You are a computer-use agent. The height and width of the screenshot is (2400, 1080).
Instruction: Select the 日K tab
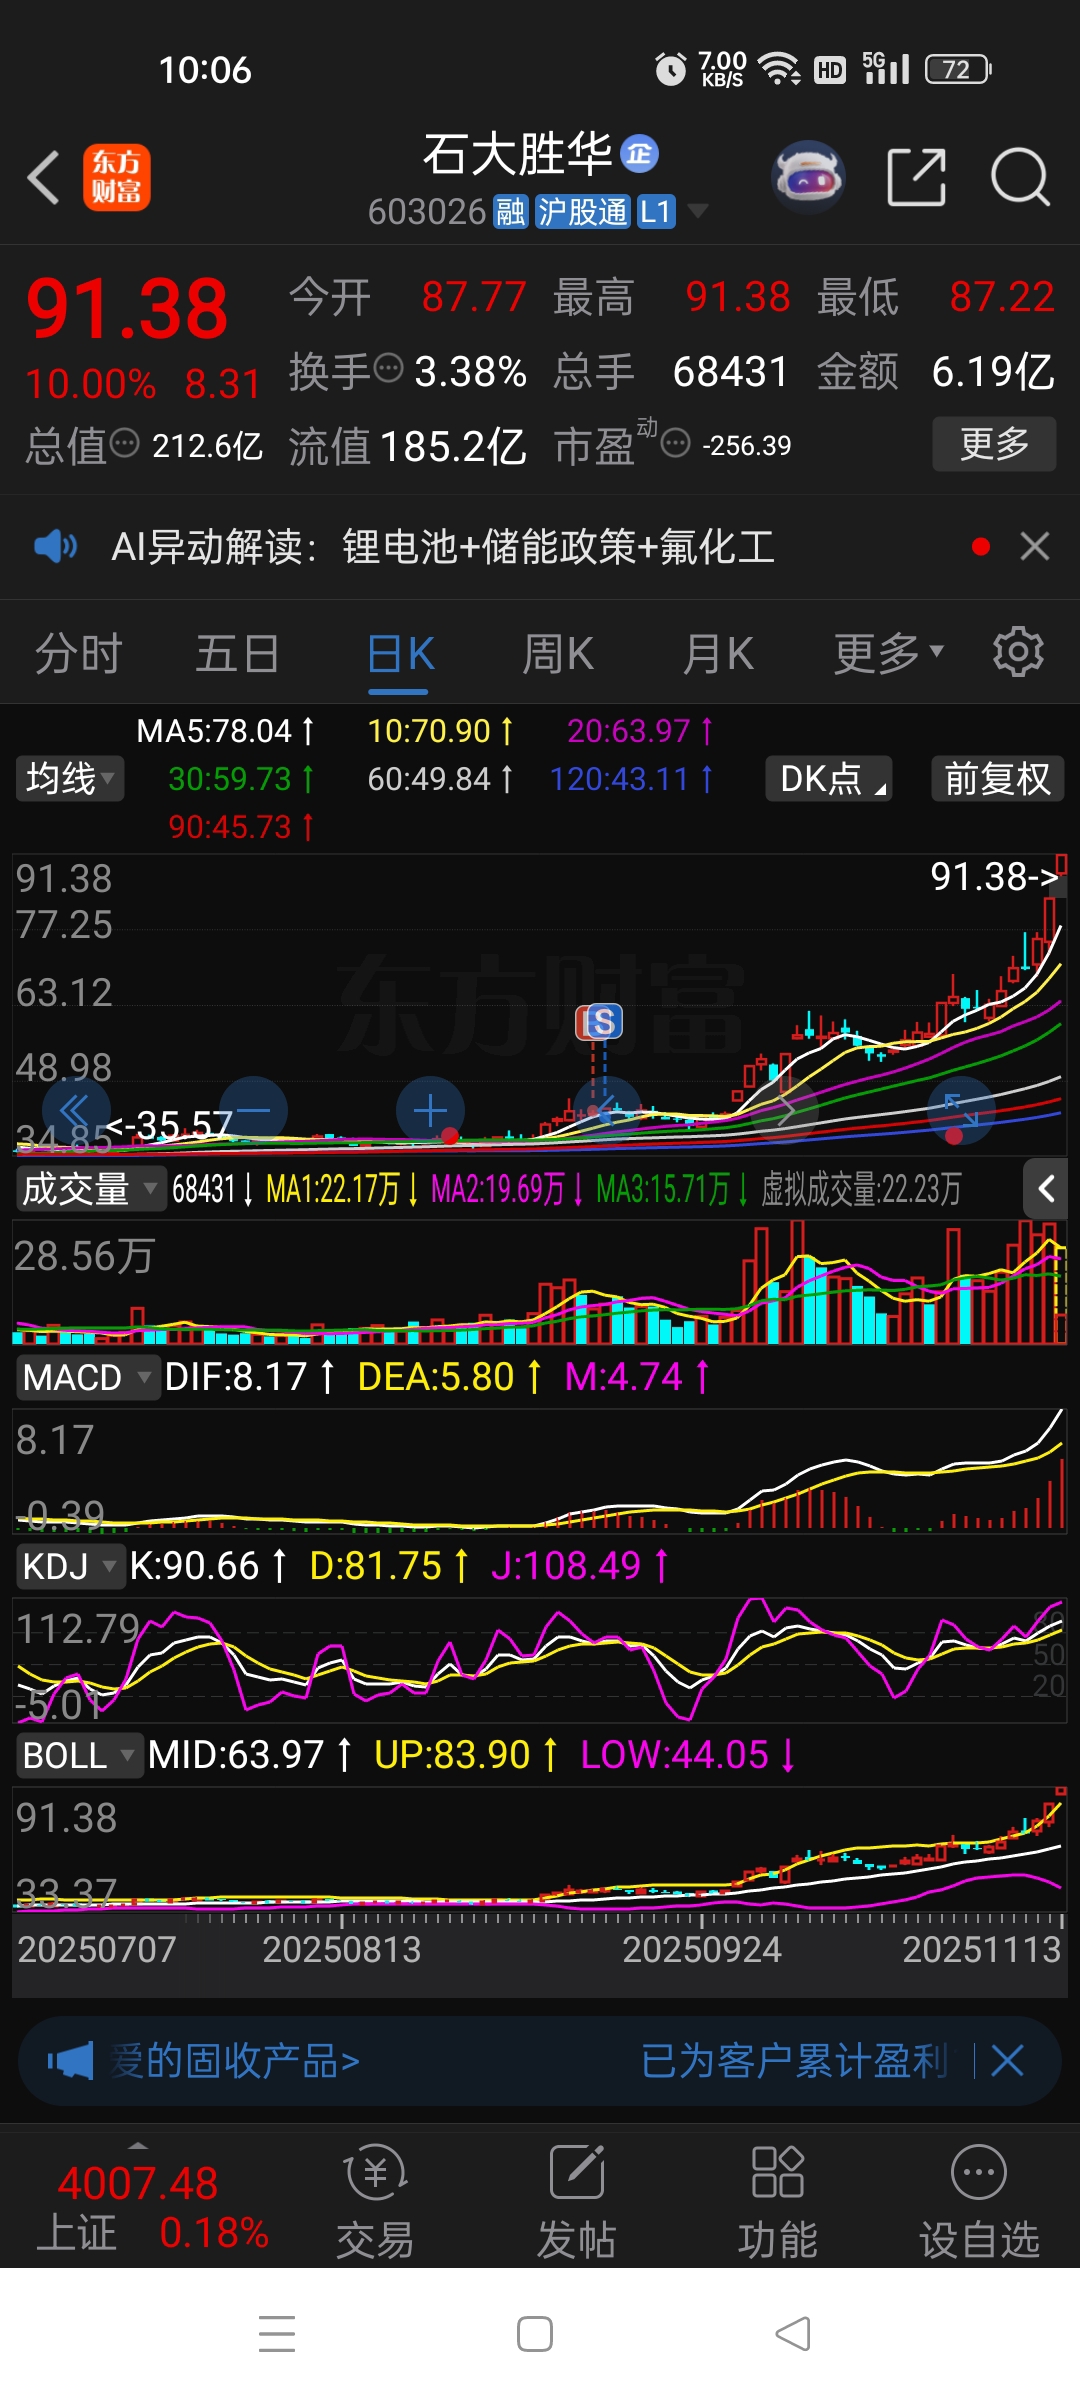click(400, 654)
